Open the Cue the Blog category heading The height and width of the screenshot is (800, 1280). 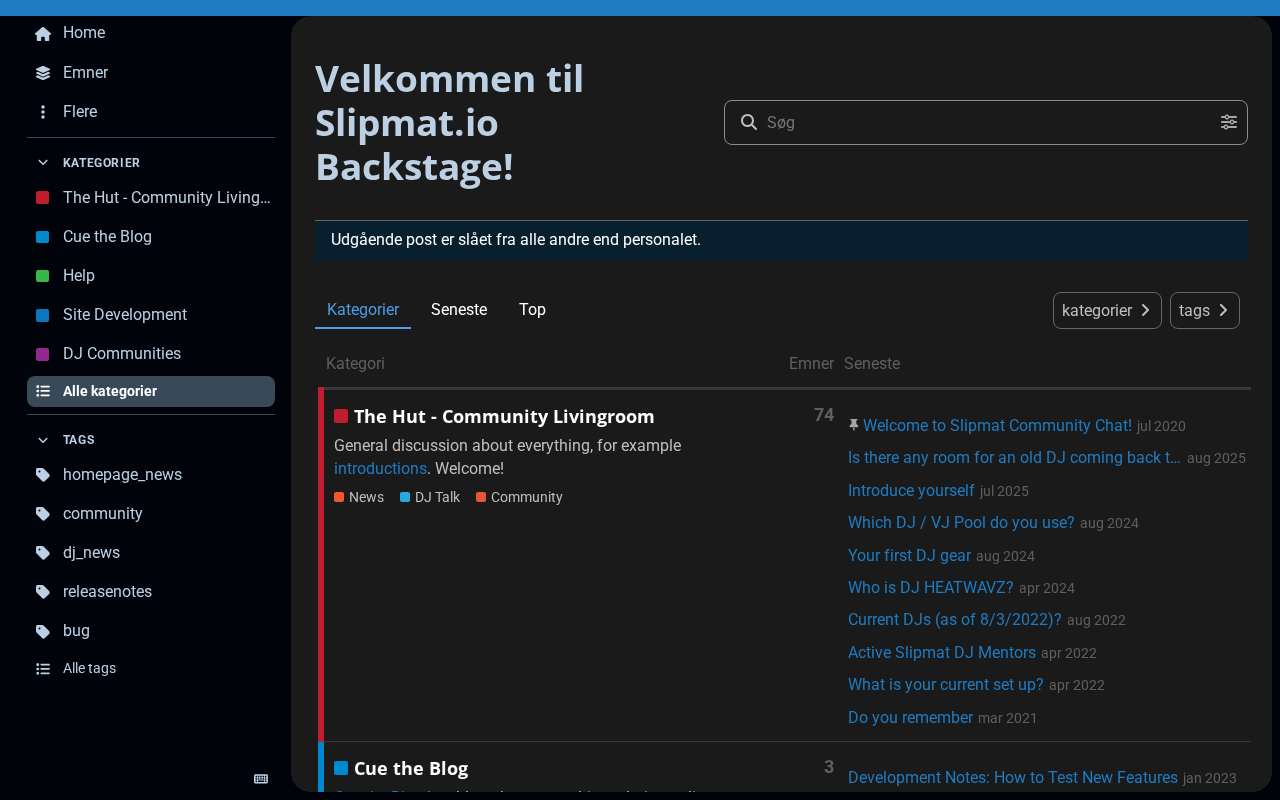coord(411,769)
